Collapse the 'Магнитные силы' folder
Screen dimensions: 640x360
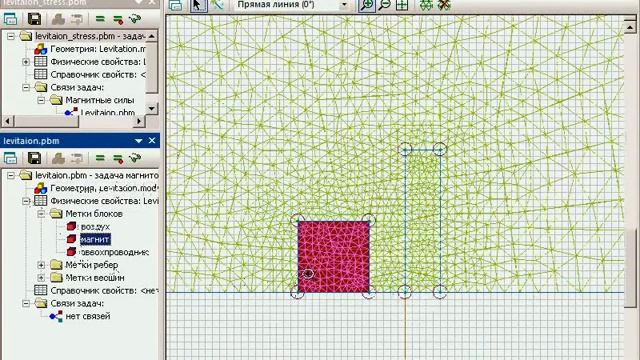[41, 100]
